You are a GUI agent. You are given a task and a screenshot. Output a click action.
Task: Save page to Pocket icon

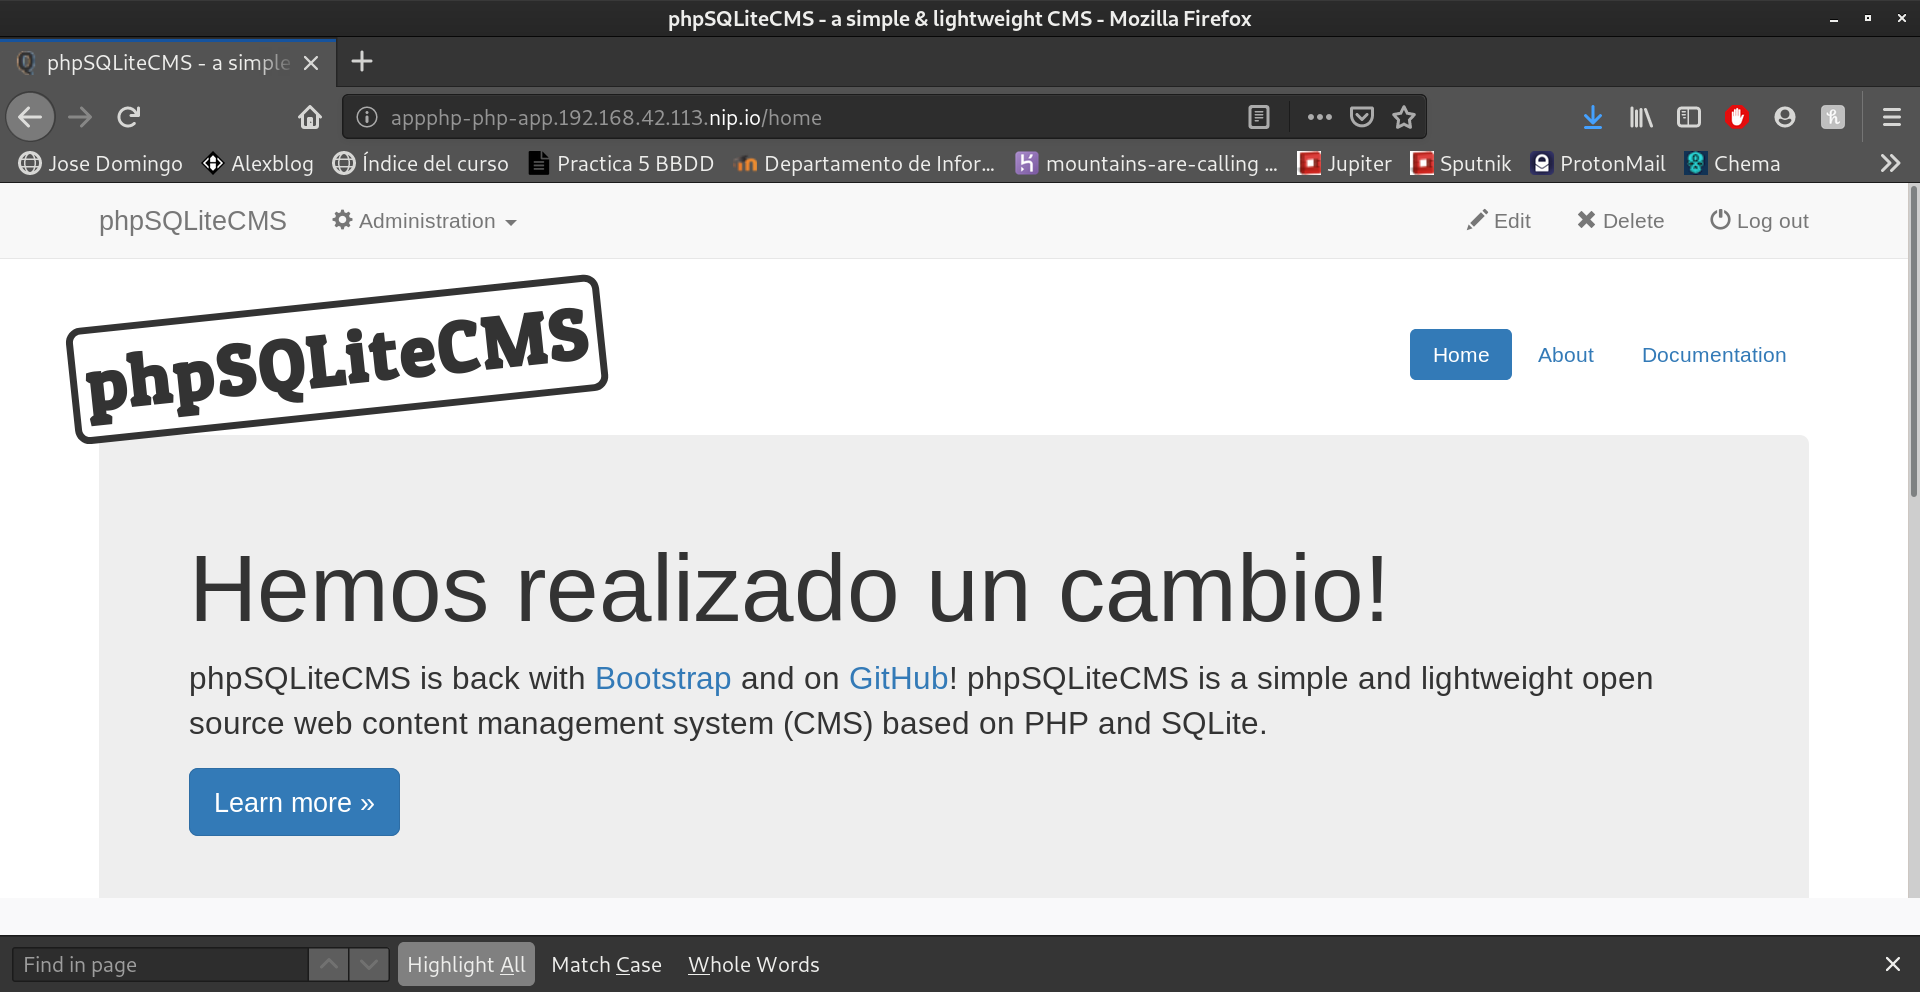(x=1362, y=117)
